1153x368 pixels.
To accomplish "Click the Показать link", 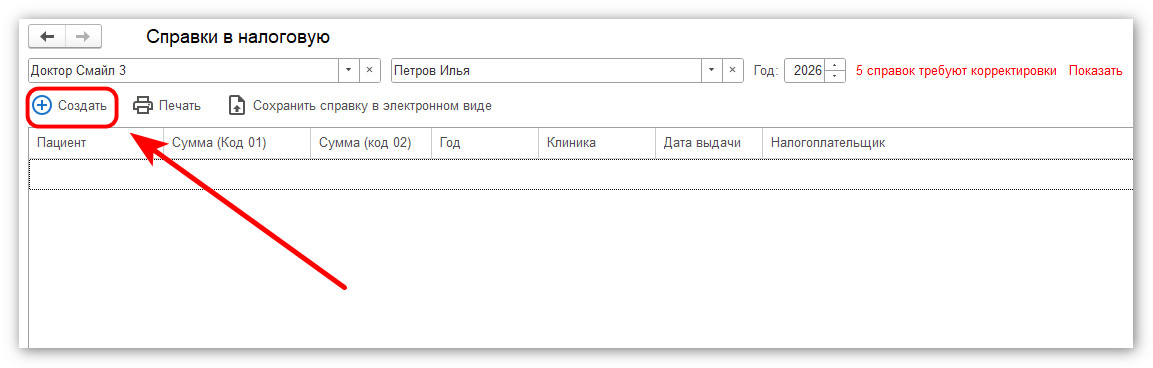I will click(1096, 71).
